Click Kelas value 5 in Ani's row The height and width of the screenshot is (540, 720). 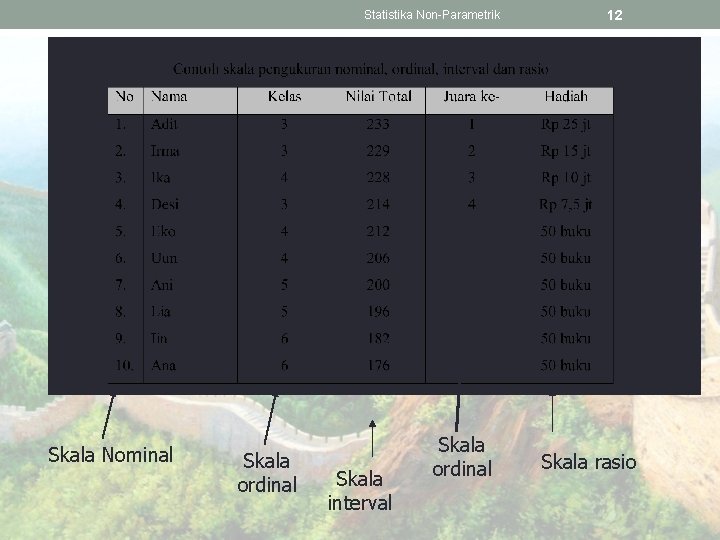[x=284, y=285]
